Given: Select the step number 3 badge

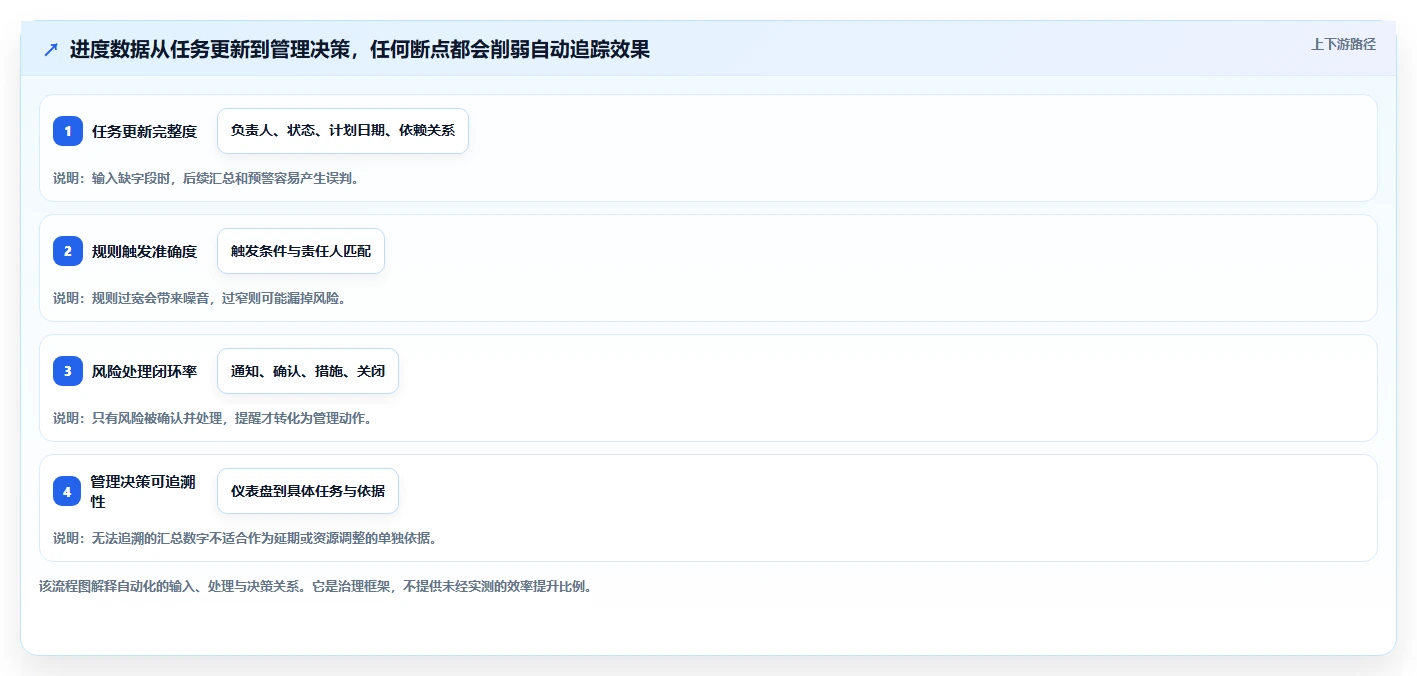Looking at the screenshot, I should point(68,371).
